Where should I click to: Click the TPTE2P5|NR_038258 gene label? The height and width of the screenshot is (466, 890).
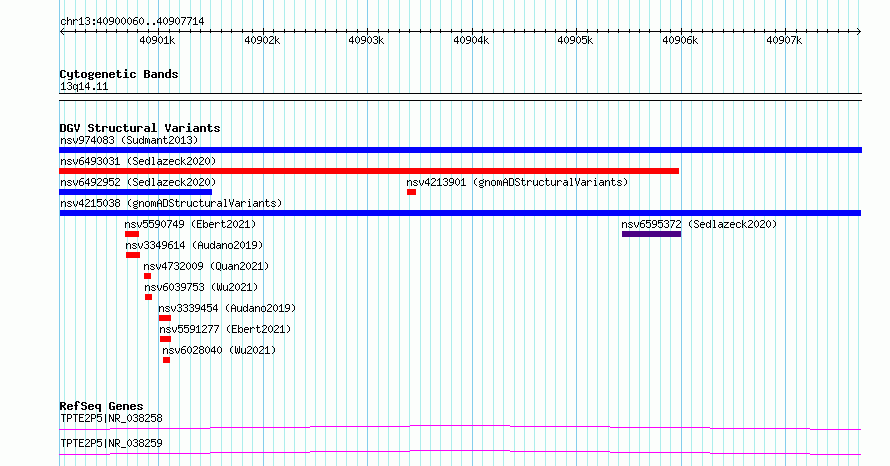coord(111,418)
